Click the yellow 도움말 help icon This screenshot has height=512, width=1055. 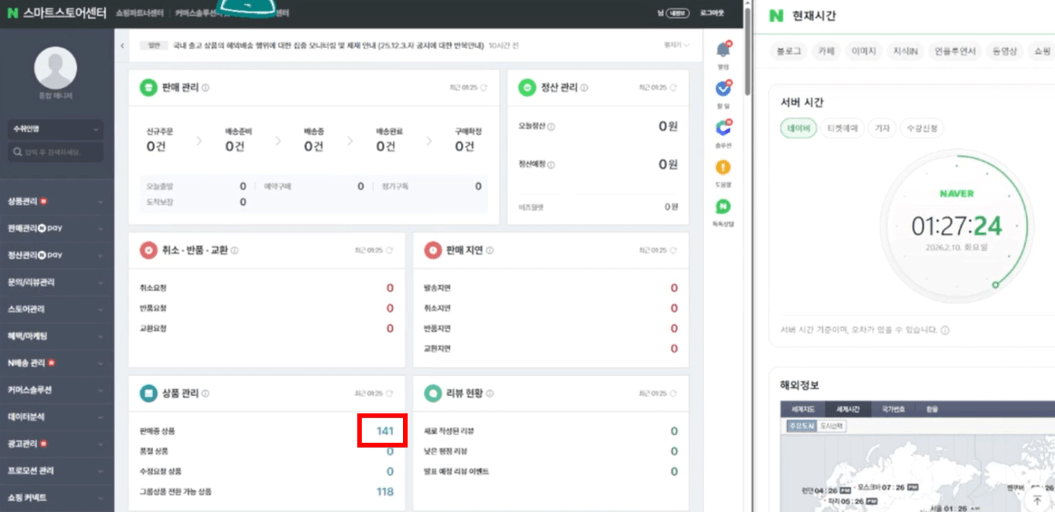tap(723, 167)
